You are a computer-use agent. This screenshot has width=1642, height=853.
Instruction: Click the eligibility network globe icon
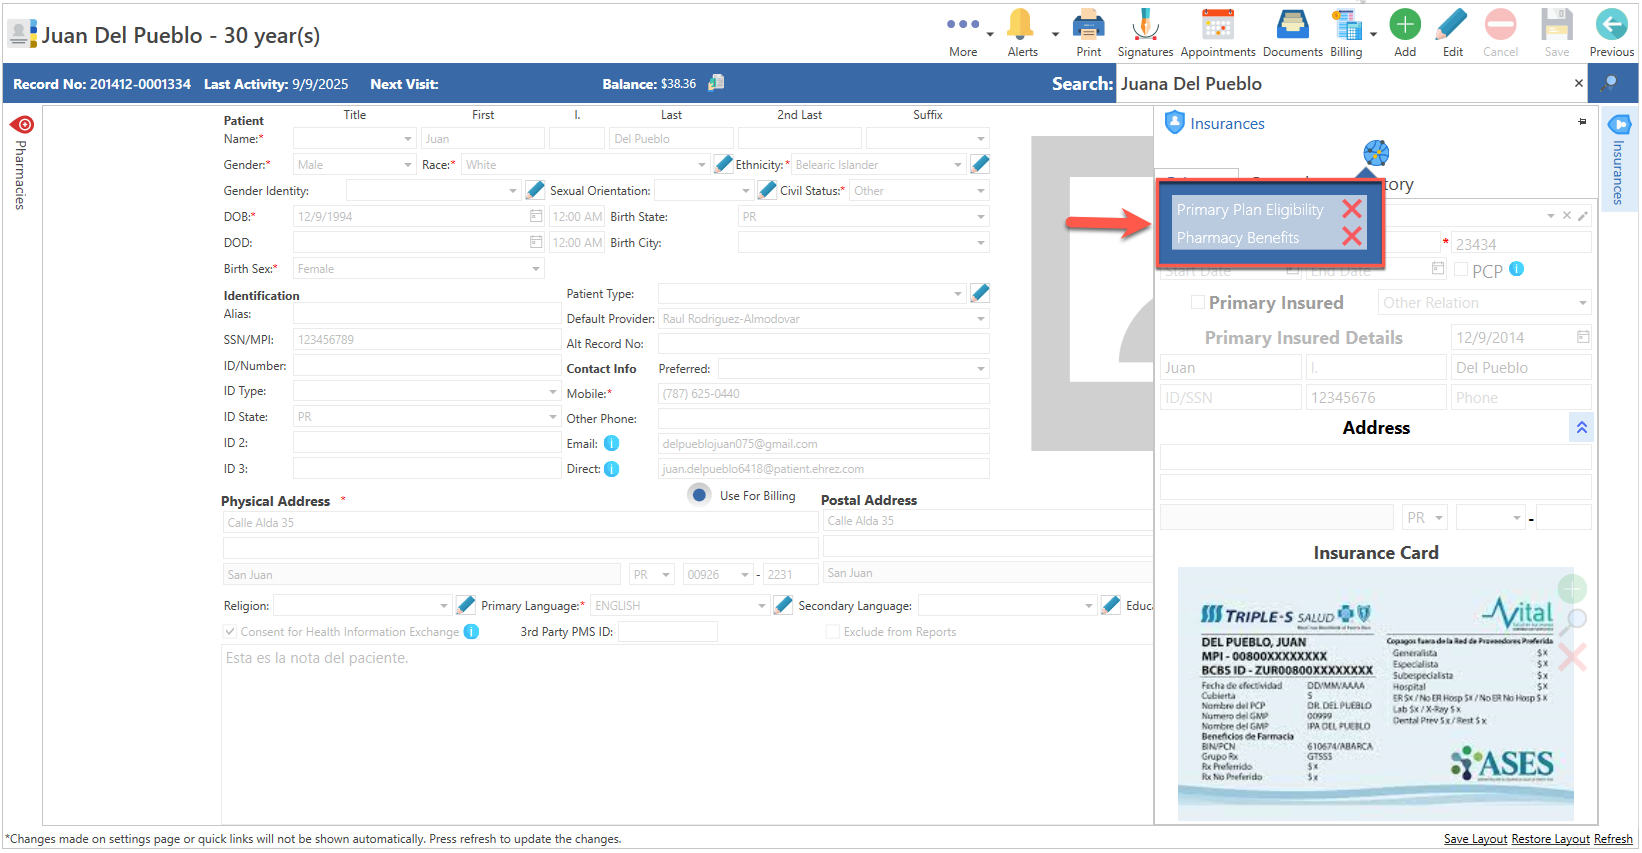coord(1376,153)
